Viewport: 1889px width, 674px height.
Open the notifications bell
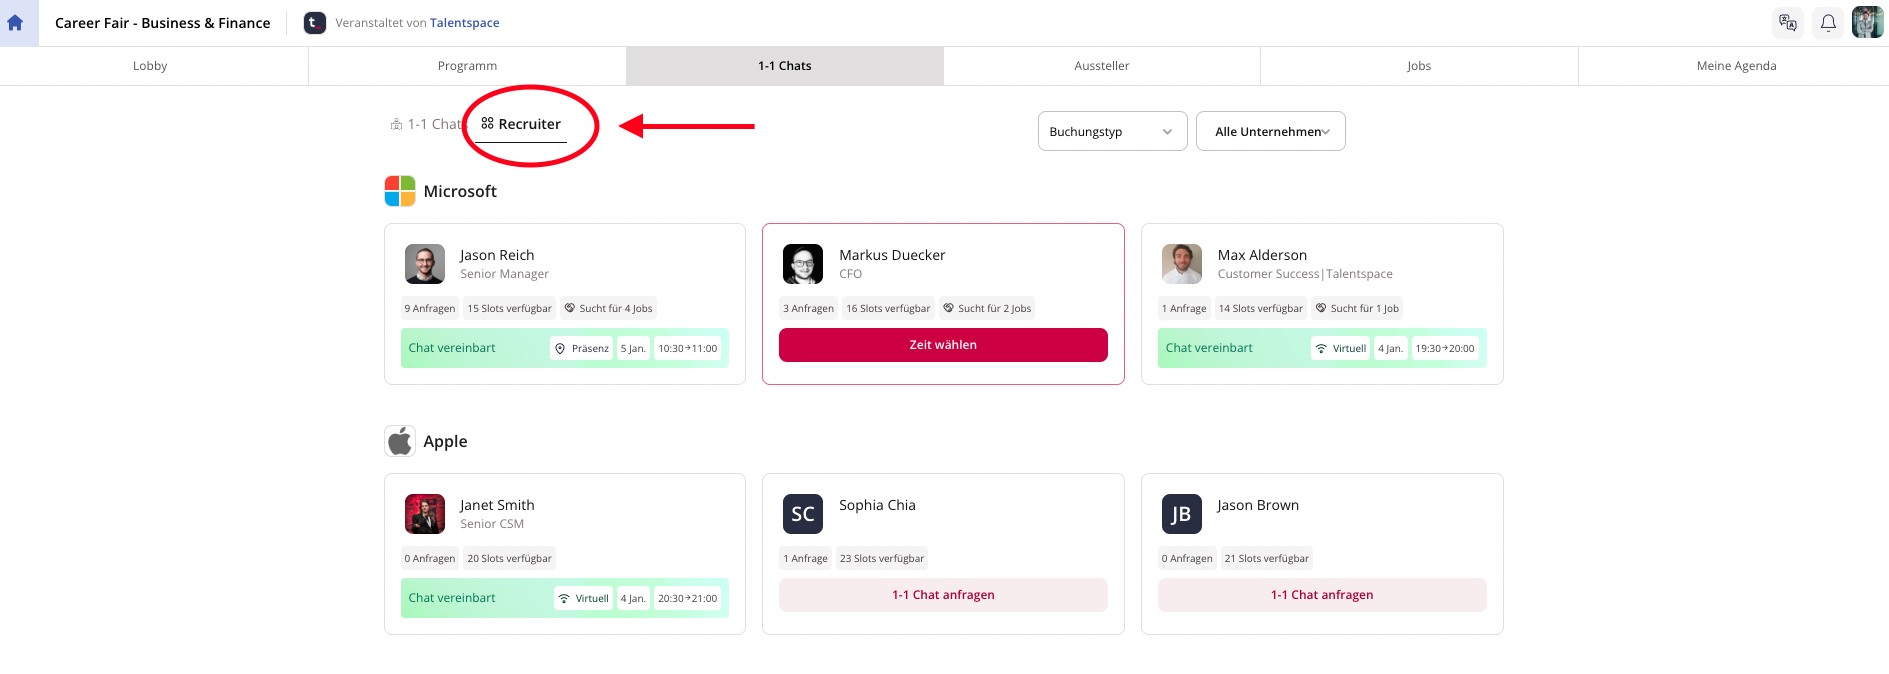1828,23
